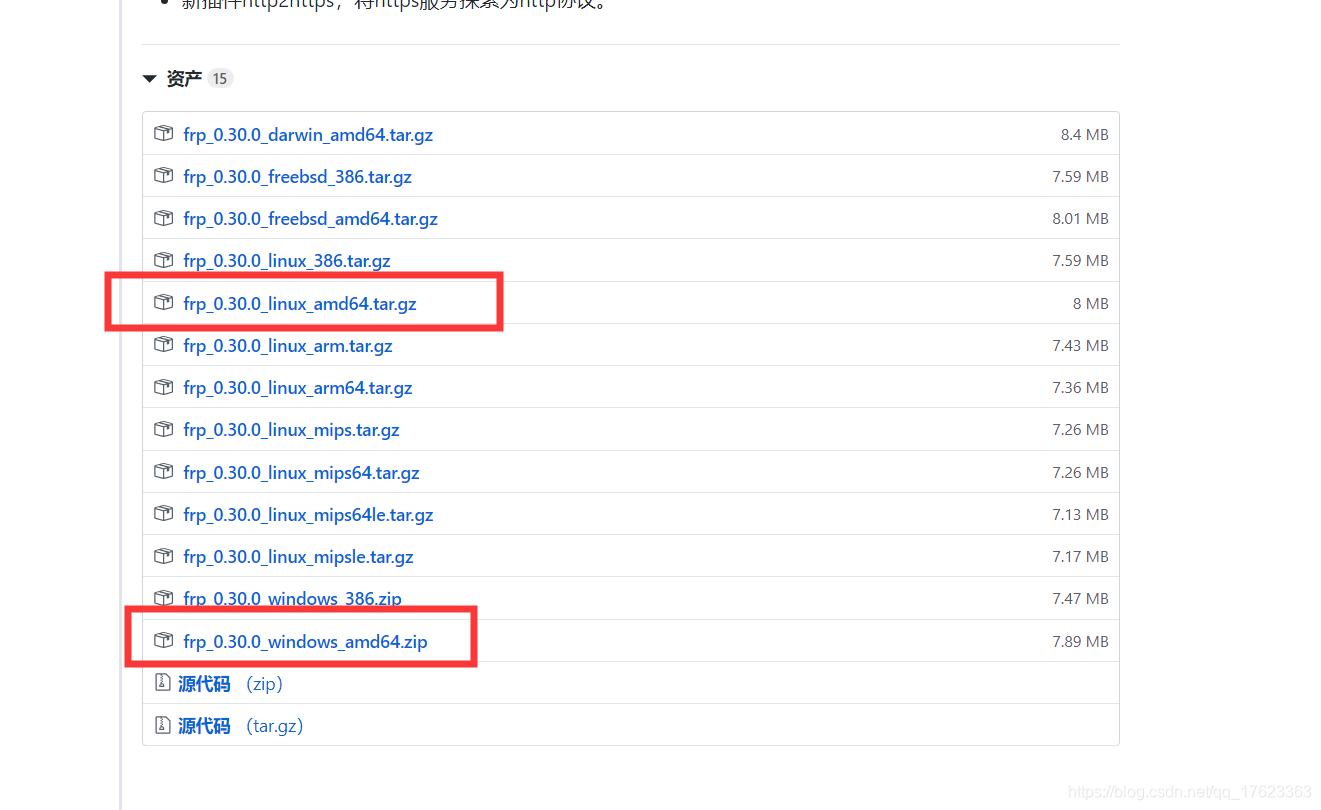Download frp_0.30.0_windows_amd64.zip

[x=306, y=641]
